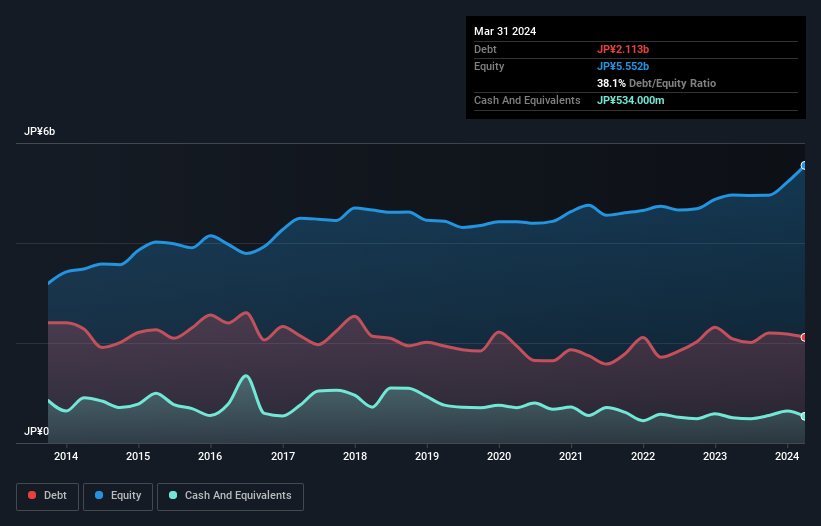Image resolution: width=821 pixels, height=526 pixels.
Task: Click the 2018 x-axis label
Action: tap(355, 456)
